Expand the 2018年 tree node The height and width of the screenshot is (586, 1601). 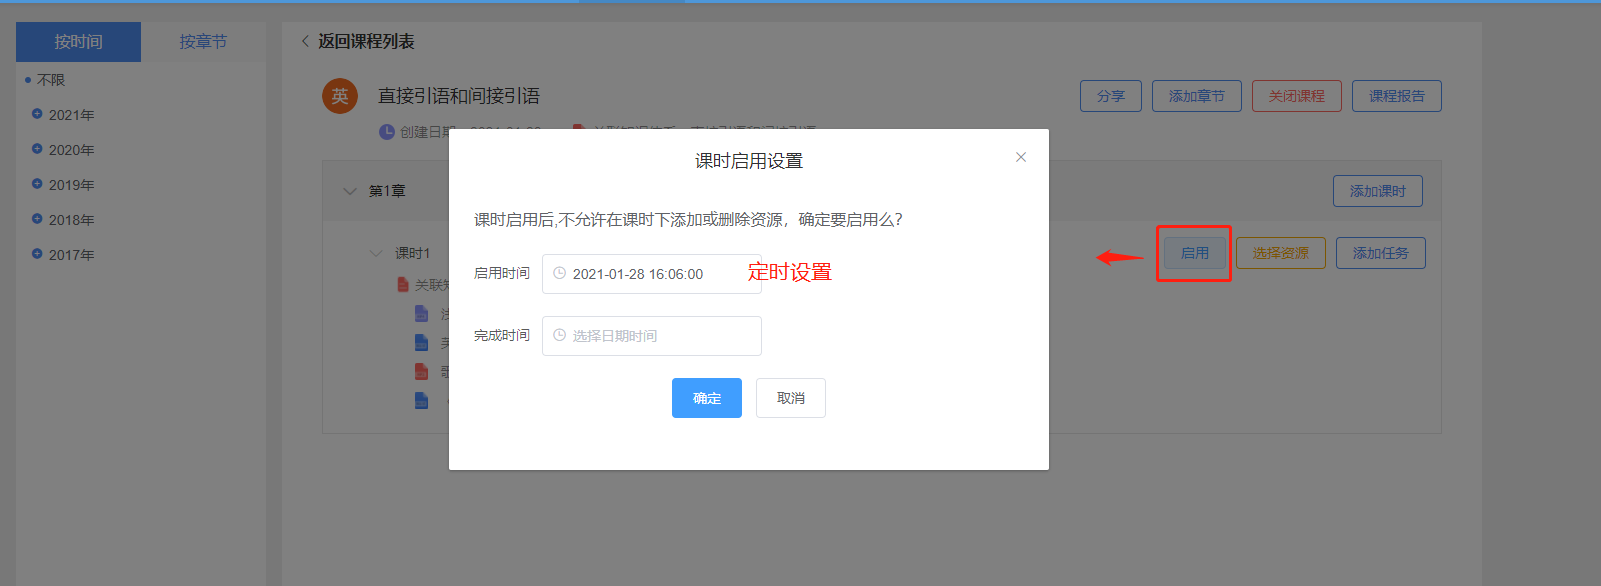tap(37, 219)
